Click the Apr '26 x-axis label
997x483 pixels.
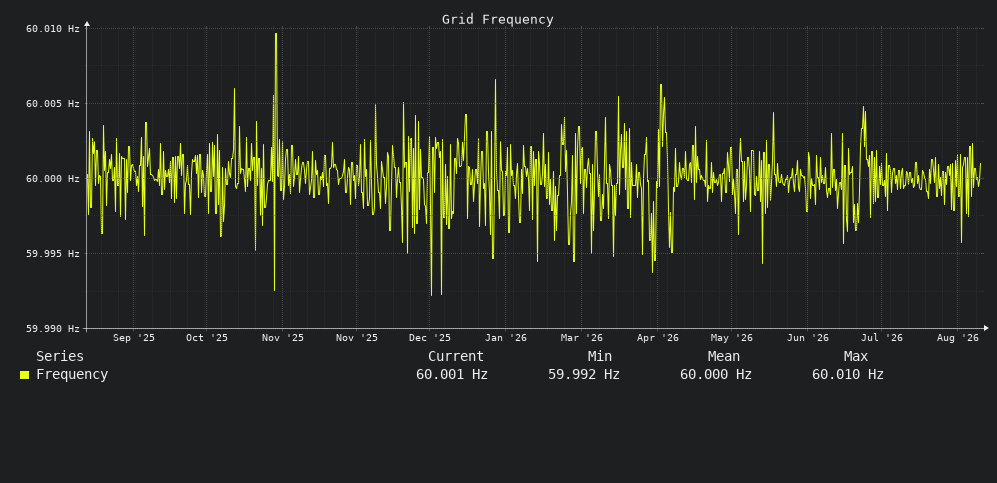[658, 337]
